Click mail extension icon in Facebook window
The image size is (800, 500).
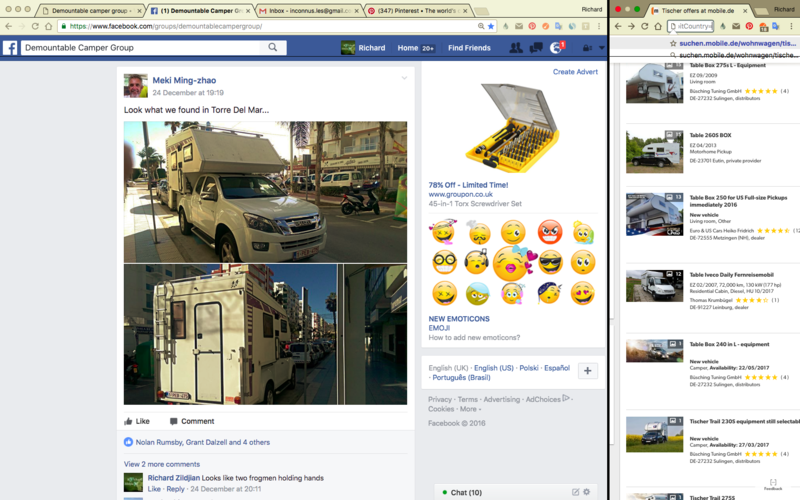tap(519, 26)
